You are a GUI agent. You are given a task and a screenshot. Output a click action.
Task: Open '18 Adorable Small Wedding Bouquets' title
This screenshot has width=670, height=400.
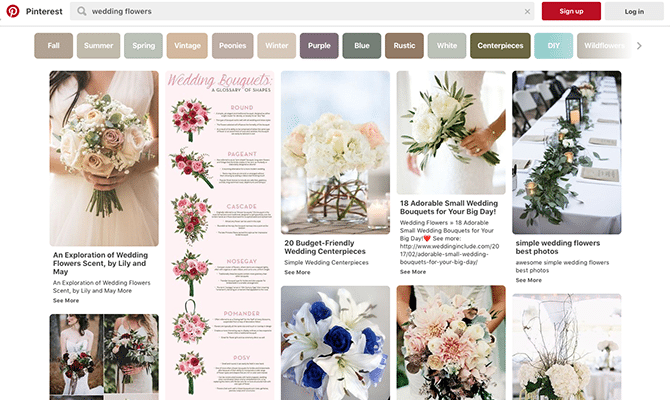pos(449,207)
